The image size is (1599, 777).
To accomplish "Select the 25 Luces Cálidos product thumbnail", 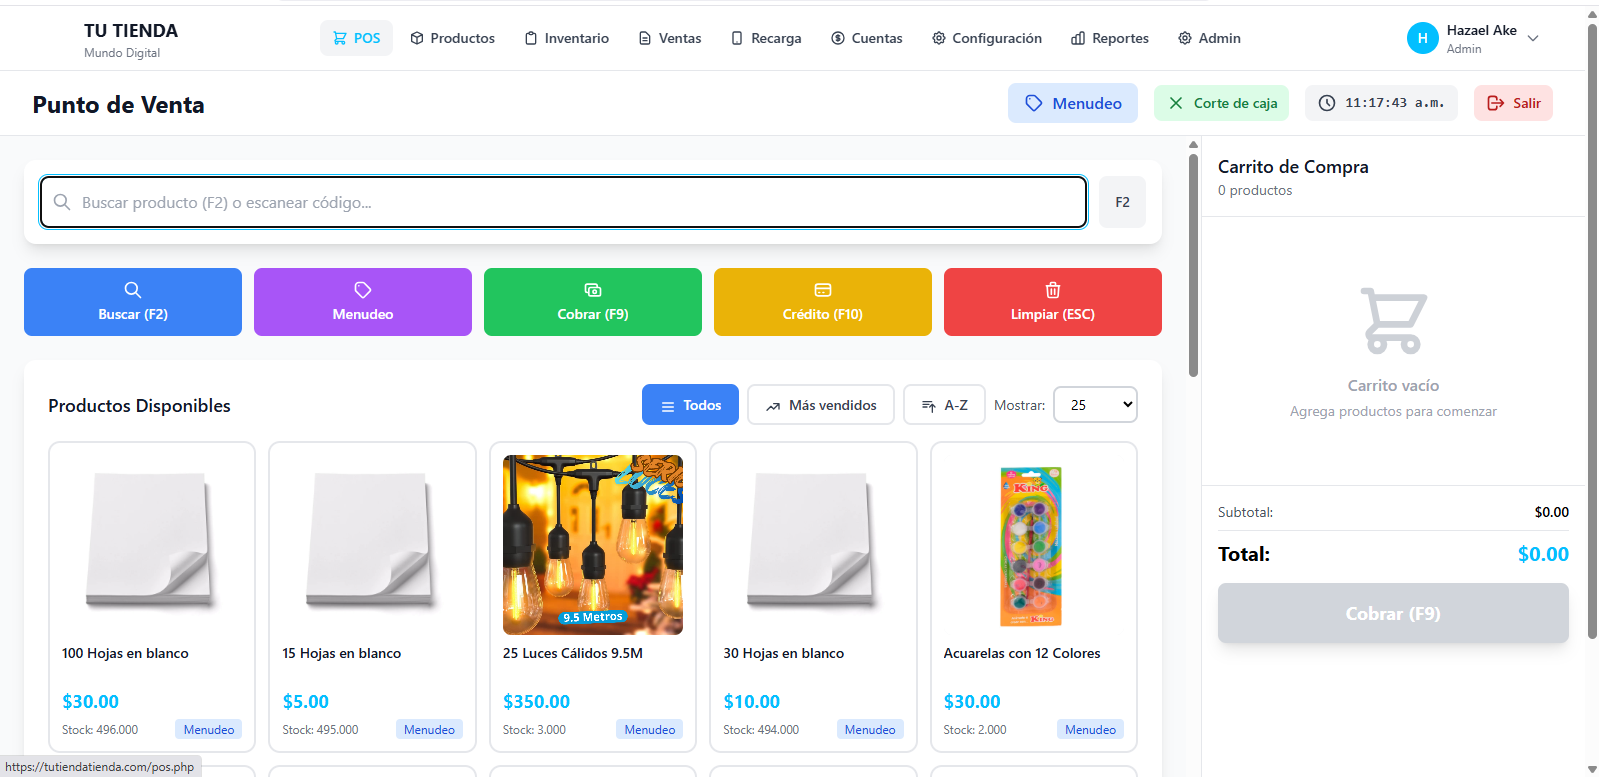I will [x=592, y=545].
